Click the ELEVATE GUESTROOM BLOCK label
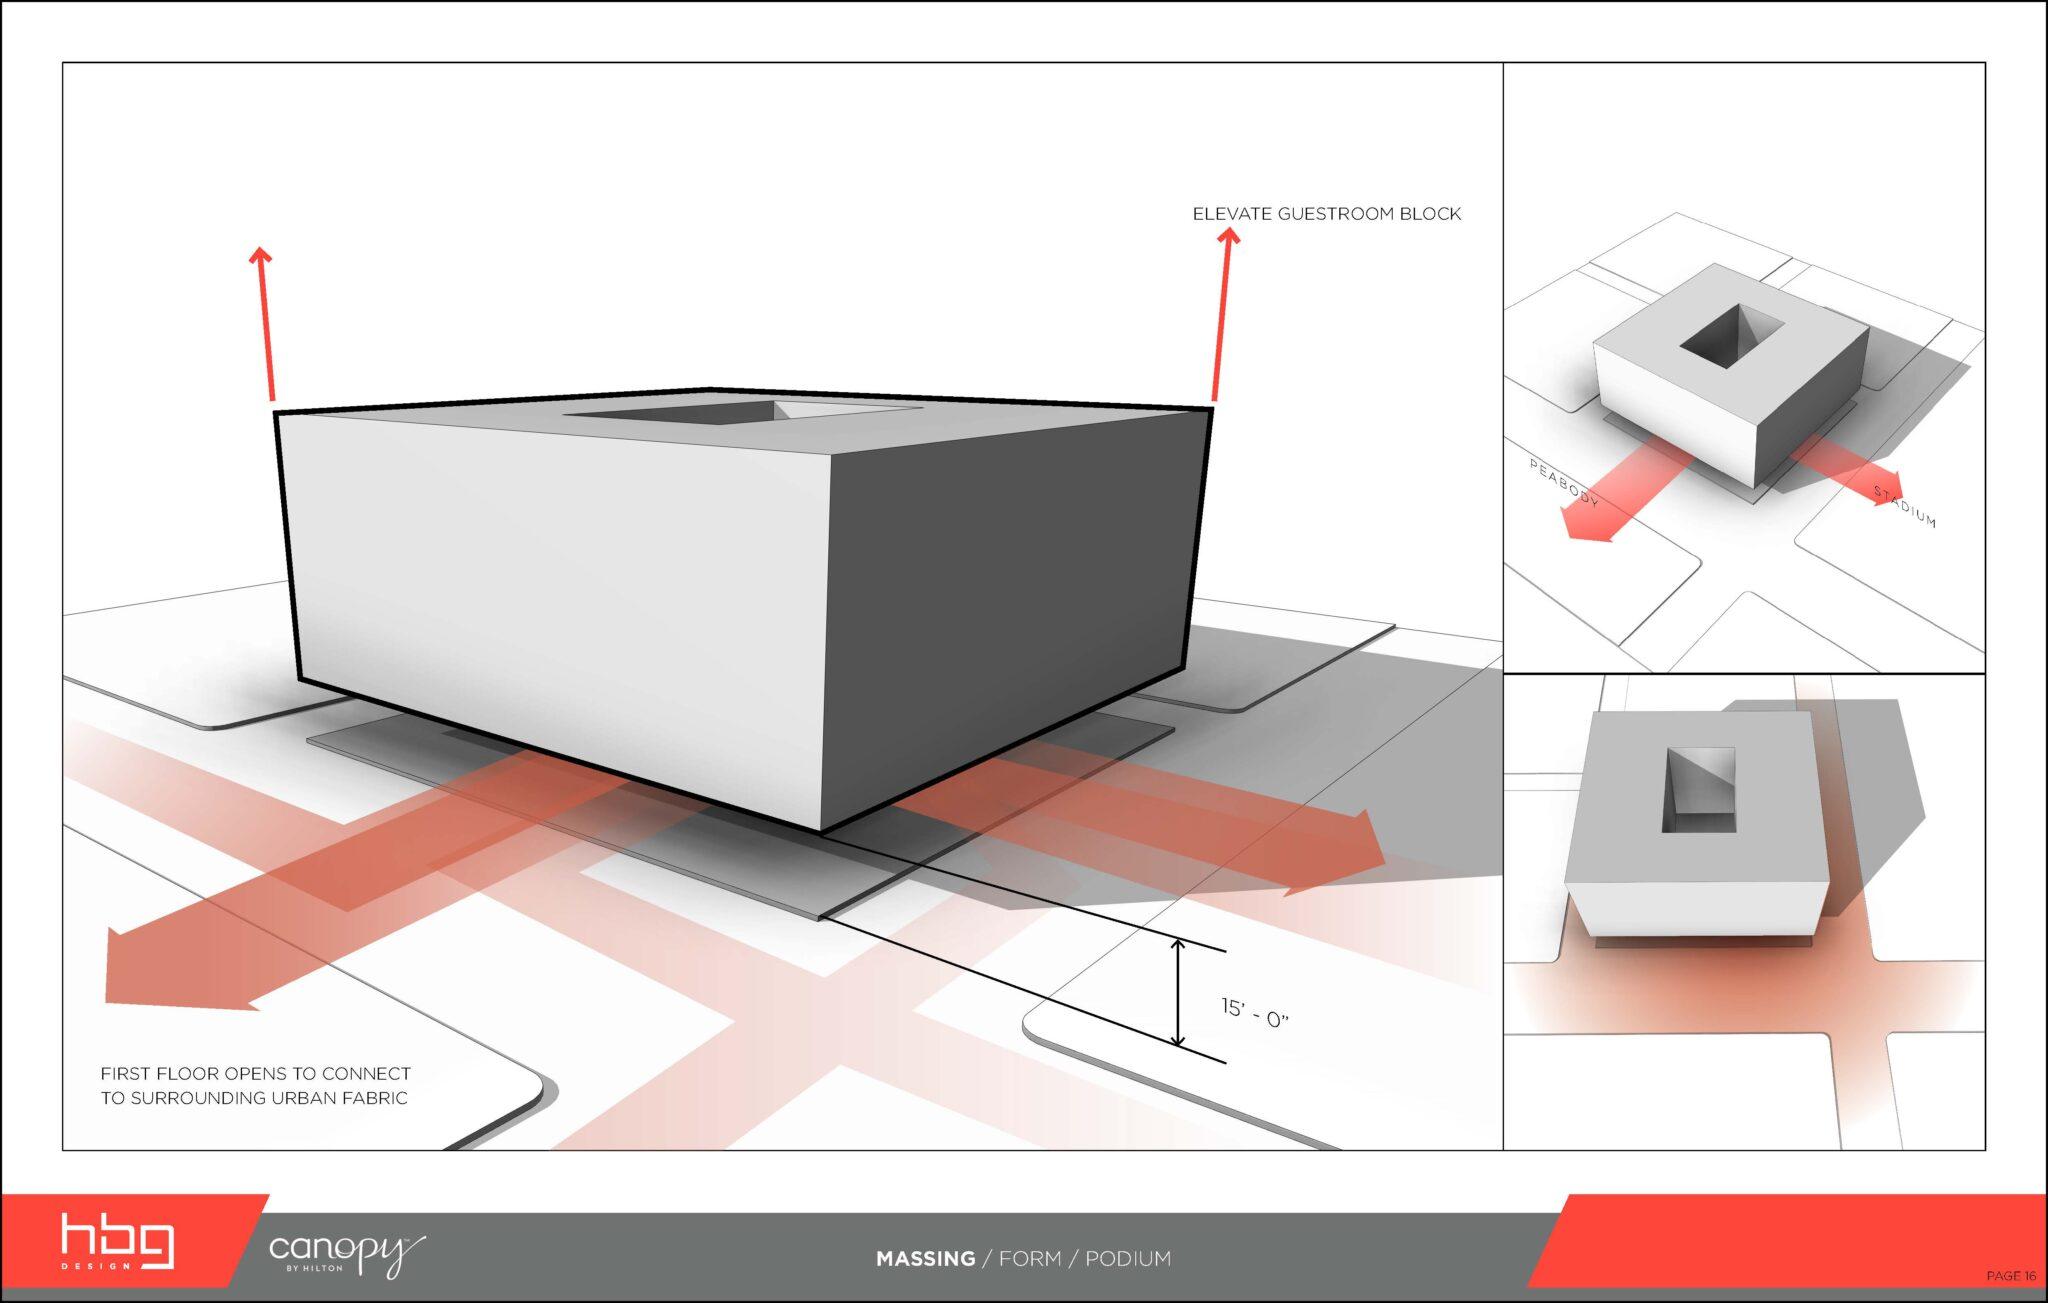Viewport: 2048px width, 1303px height. [1326, 214]
